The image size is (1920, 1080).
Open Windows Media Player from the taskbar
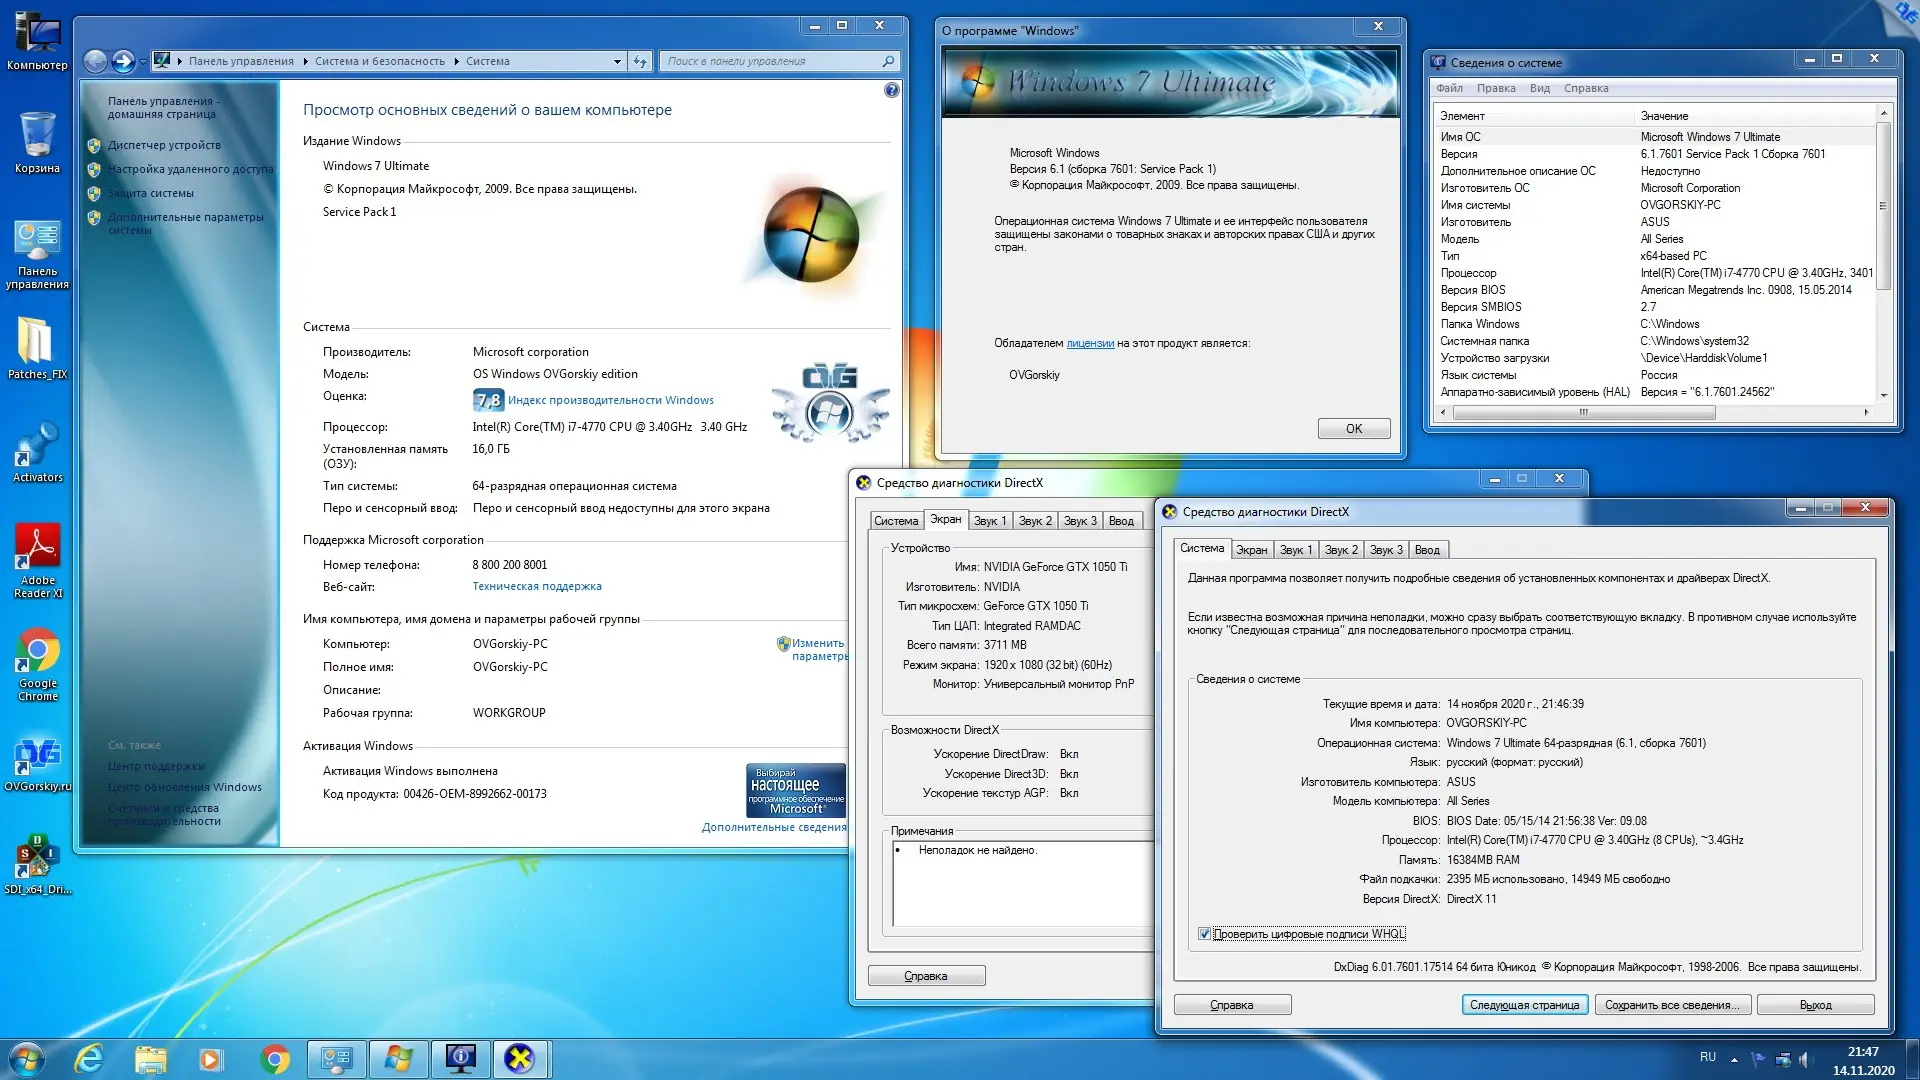tap(212, 1059)
